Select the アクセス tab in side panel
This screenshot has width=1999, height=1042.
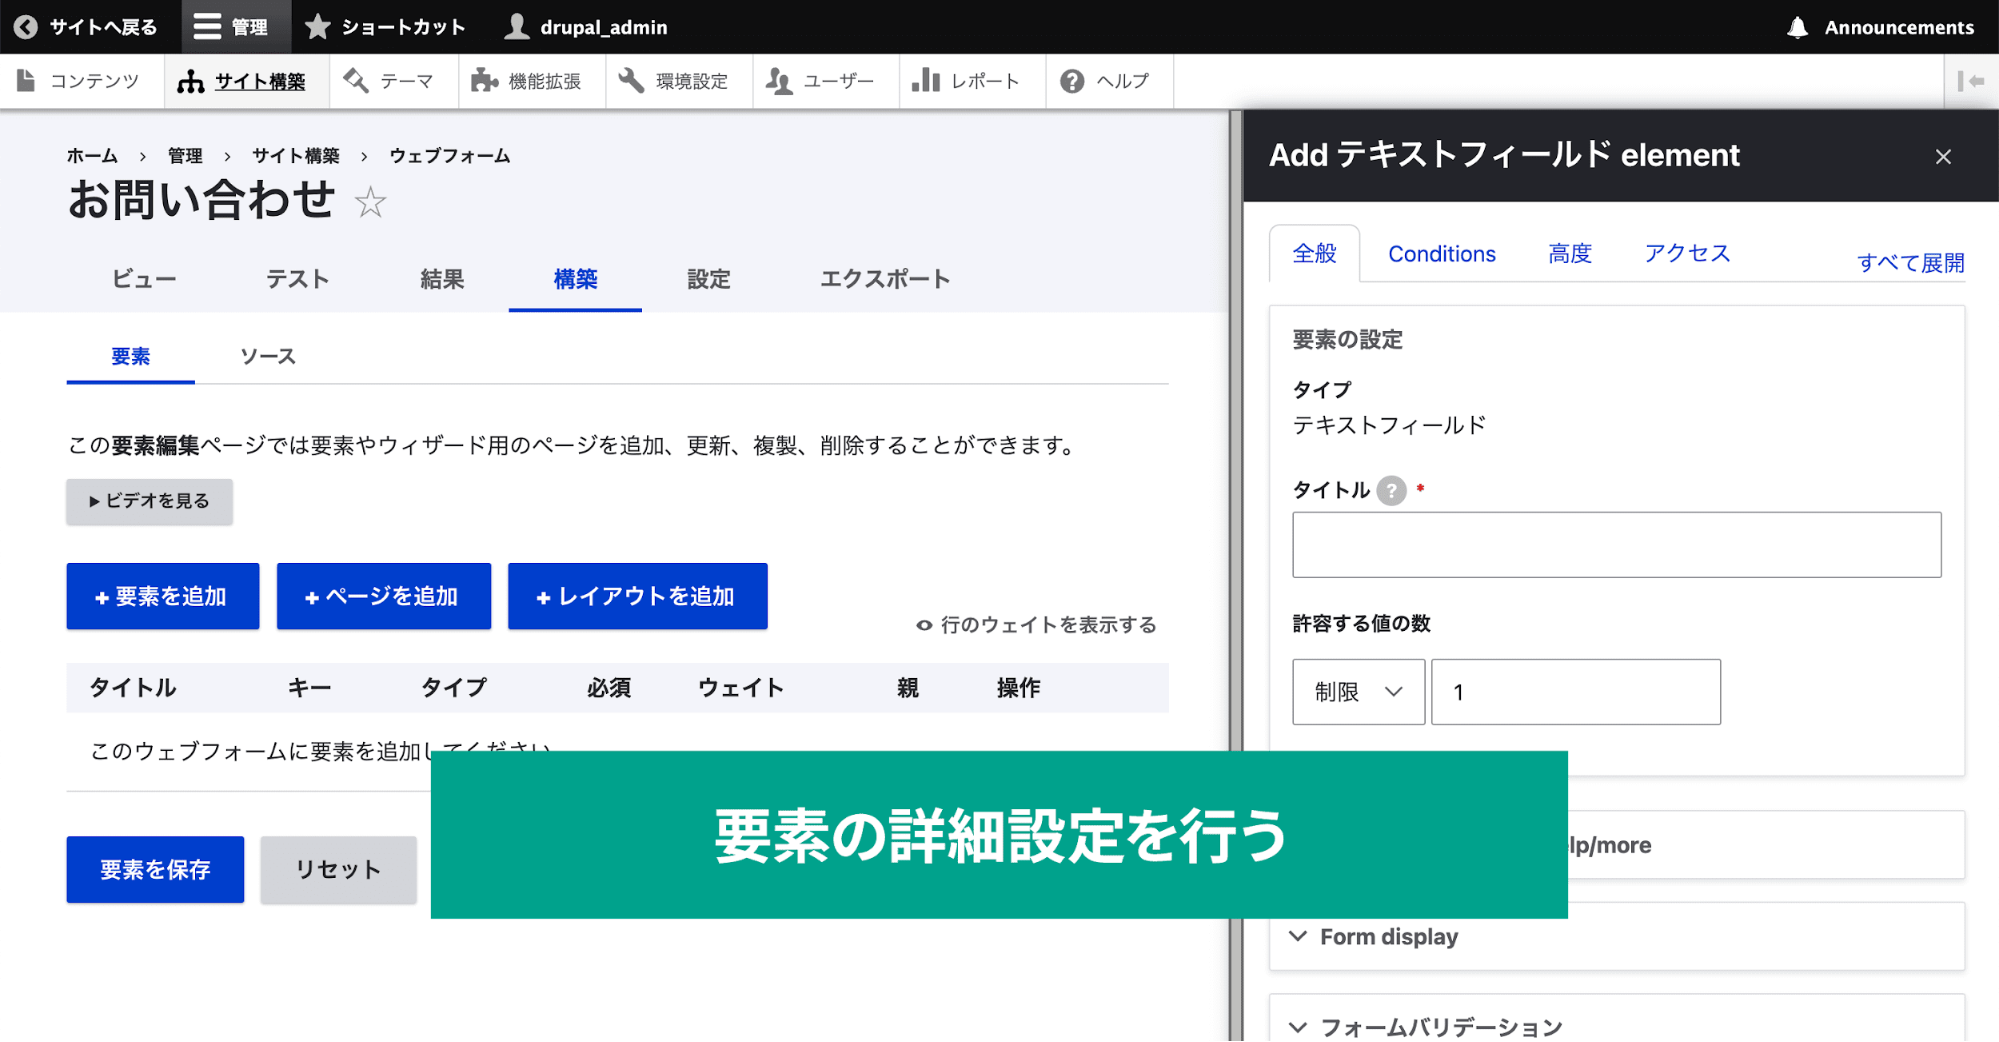tap(1687, 254)
